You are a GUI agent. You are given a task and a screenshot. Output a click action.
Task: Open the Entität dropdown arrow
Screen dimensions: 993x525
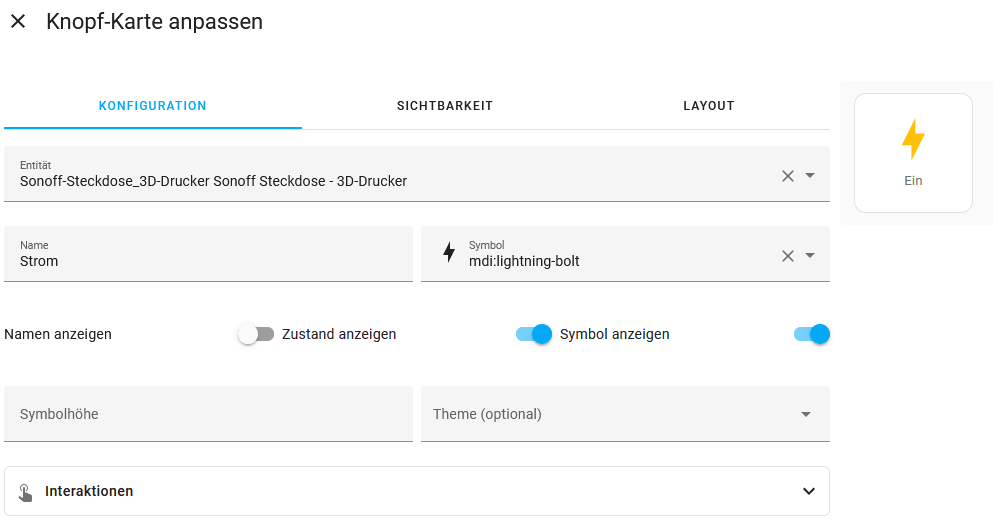click(x=810, y=175)
